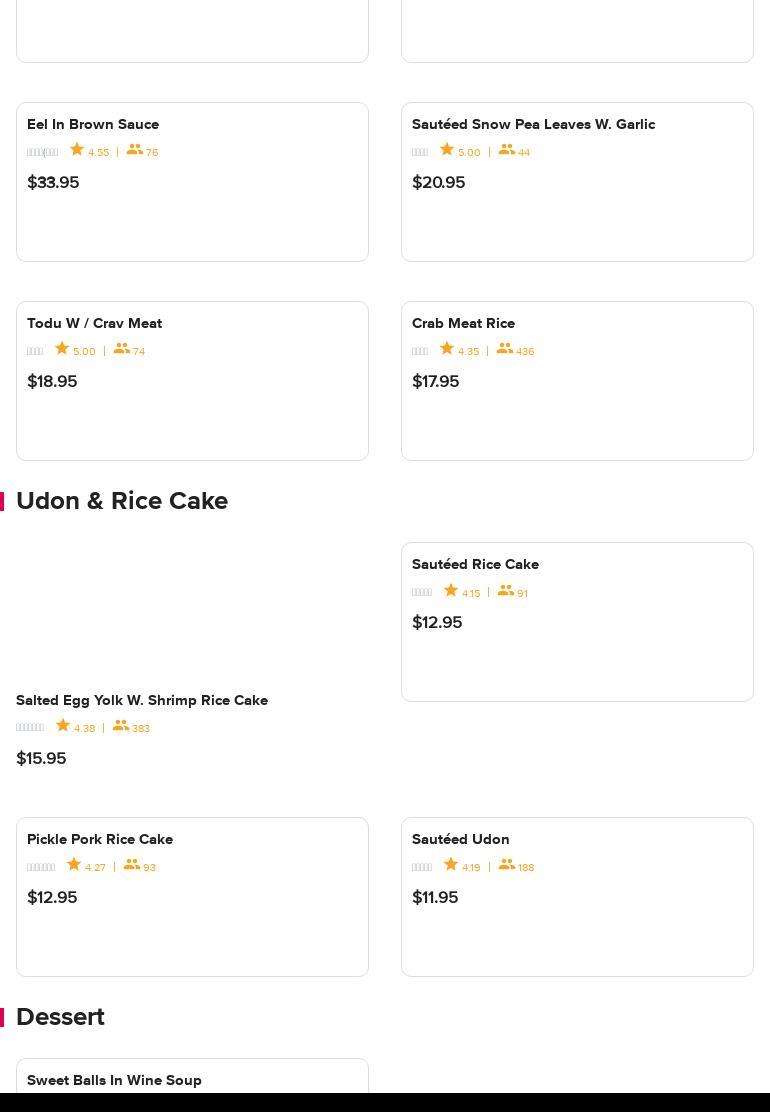This screenshot has height=1112, width=770.
Task: Open Sautéed Snow Pea Leaves W. Garlic
Action: pos(533,124)
